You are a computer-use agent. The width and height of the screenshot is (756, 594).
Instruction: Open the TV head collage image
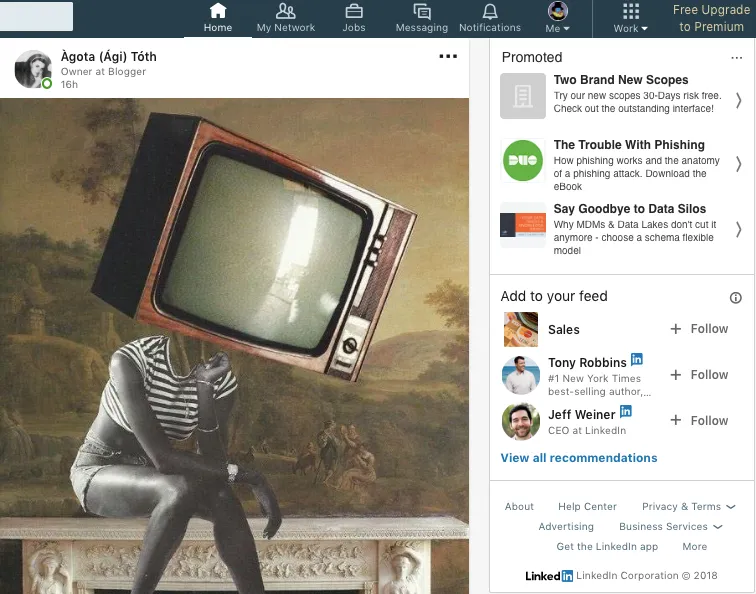click(234, 346)
